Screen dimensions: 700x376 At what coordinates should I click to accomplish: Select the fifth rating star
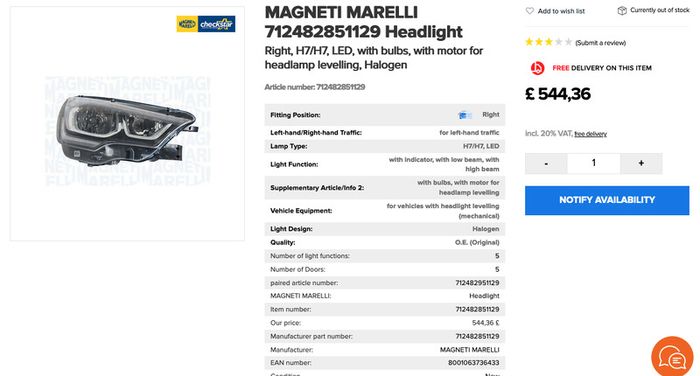pyautogui.click(x=568, y=42)
